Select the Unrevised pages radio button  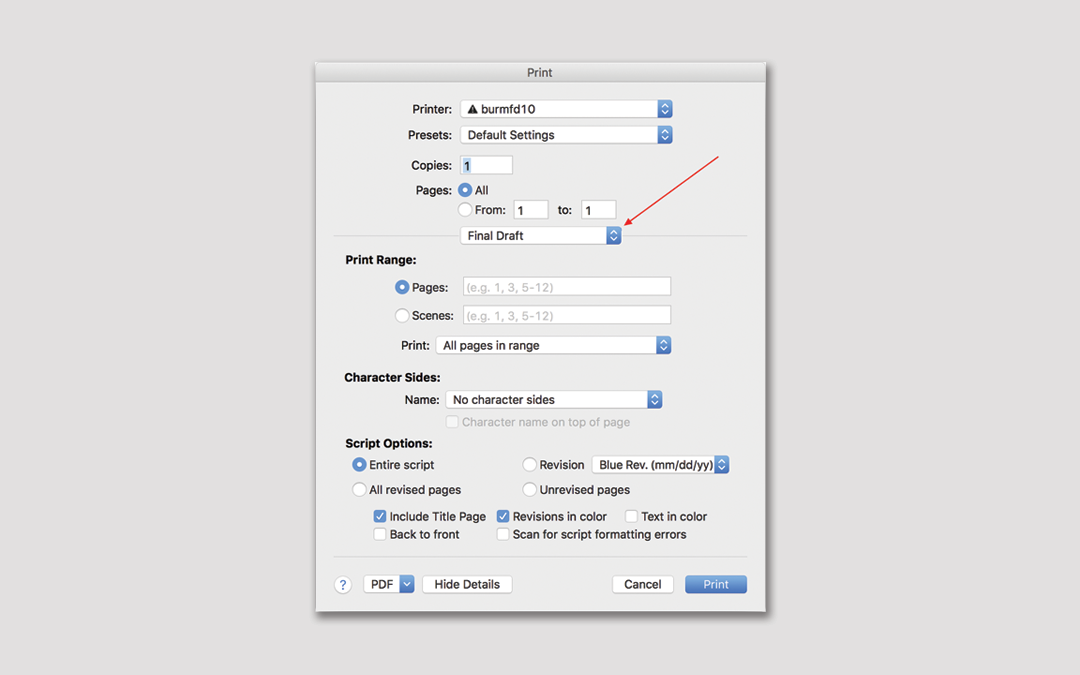coord(530,490)
